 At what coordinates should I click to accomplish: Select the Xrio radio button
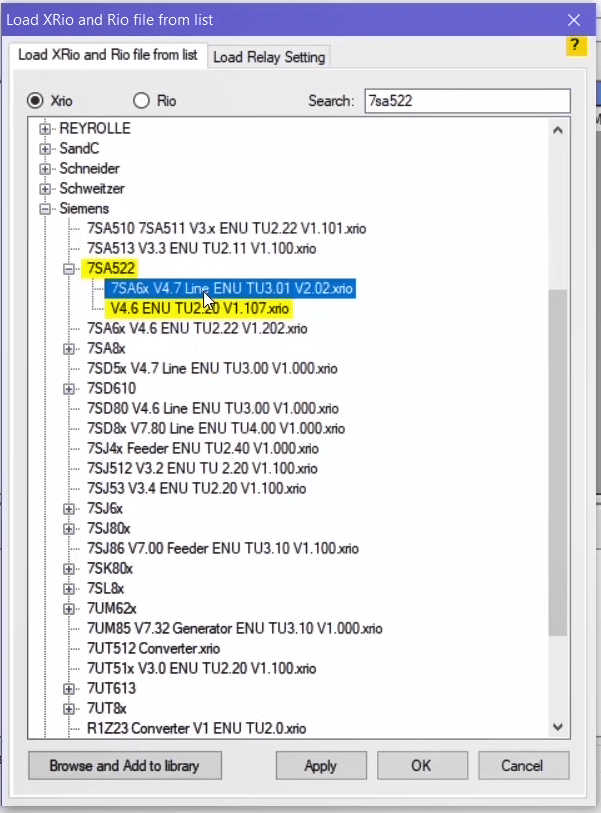36,100
